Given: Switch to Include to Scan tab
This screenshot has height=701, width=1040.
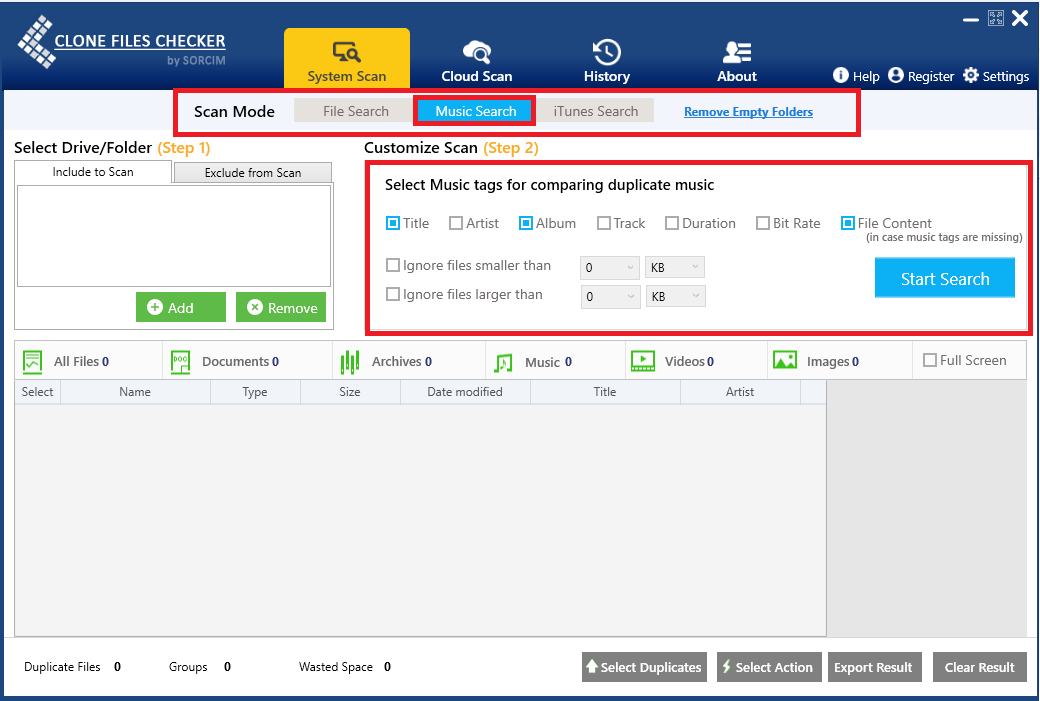Looking at the screenshot, I should [x=93, y=172].
